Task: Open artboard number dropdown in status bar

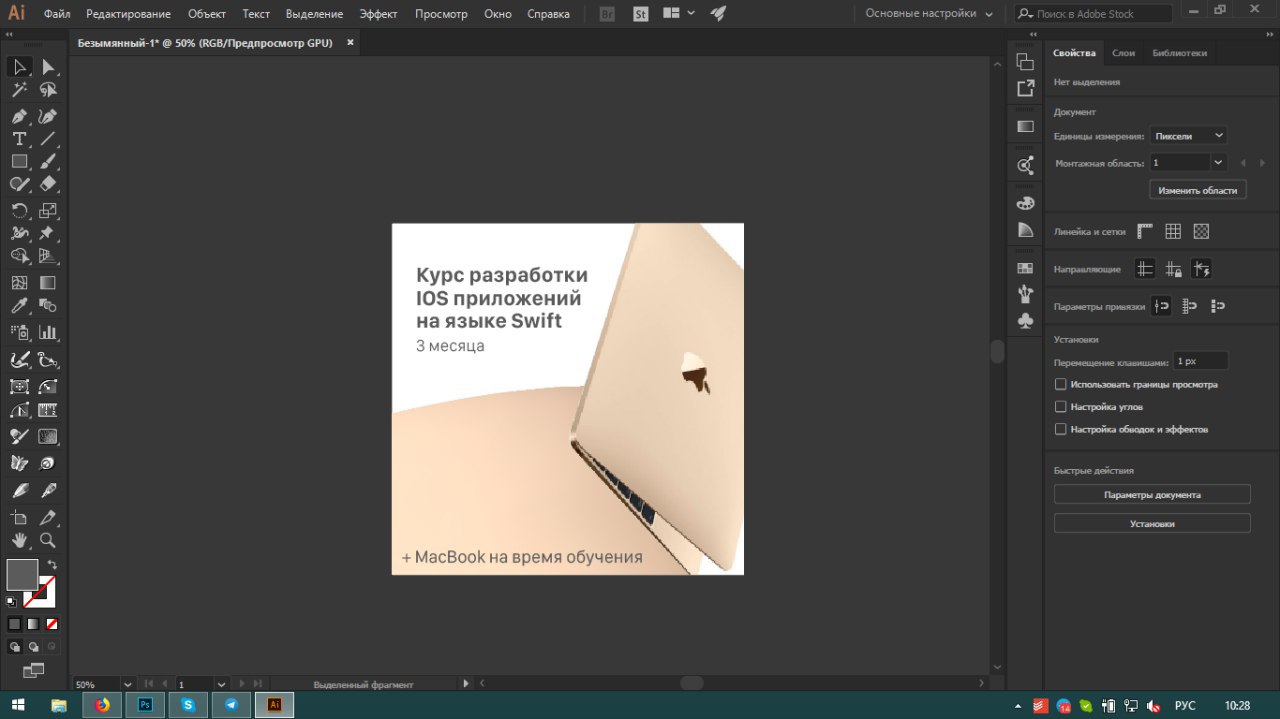Action: (x=222, y=685)
